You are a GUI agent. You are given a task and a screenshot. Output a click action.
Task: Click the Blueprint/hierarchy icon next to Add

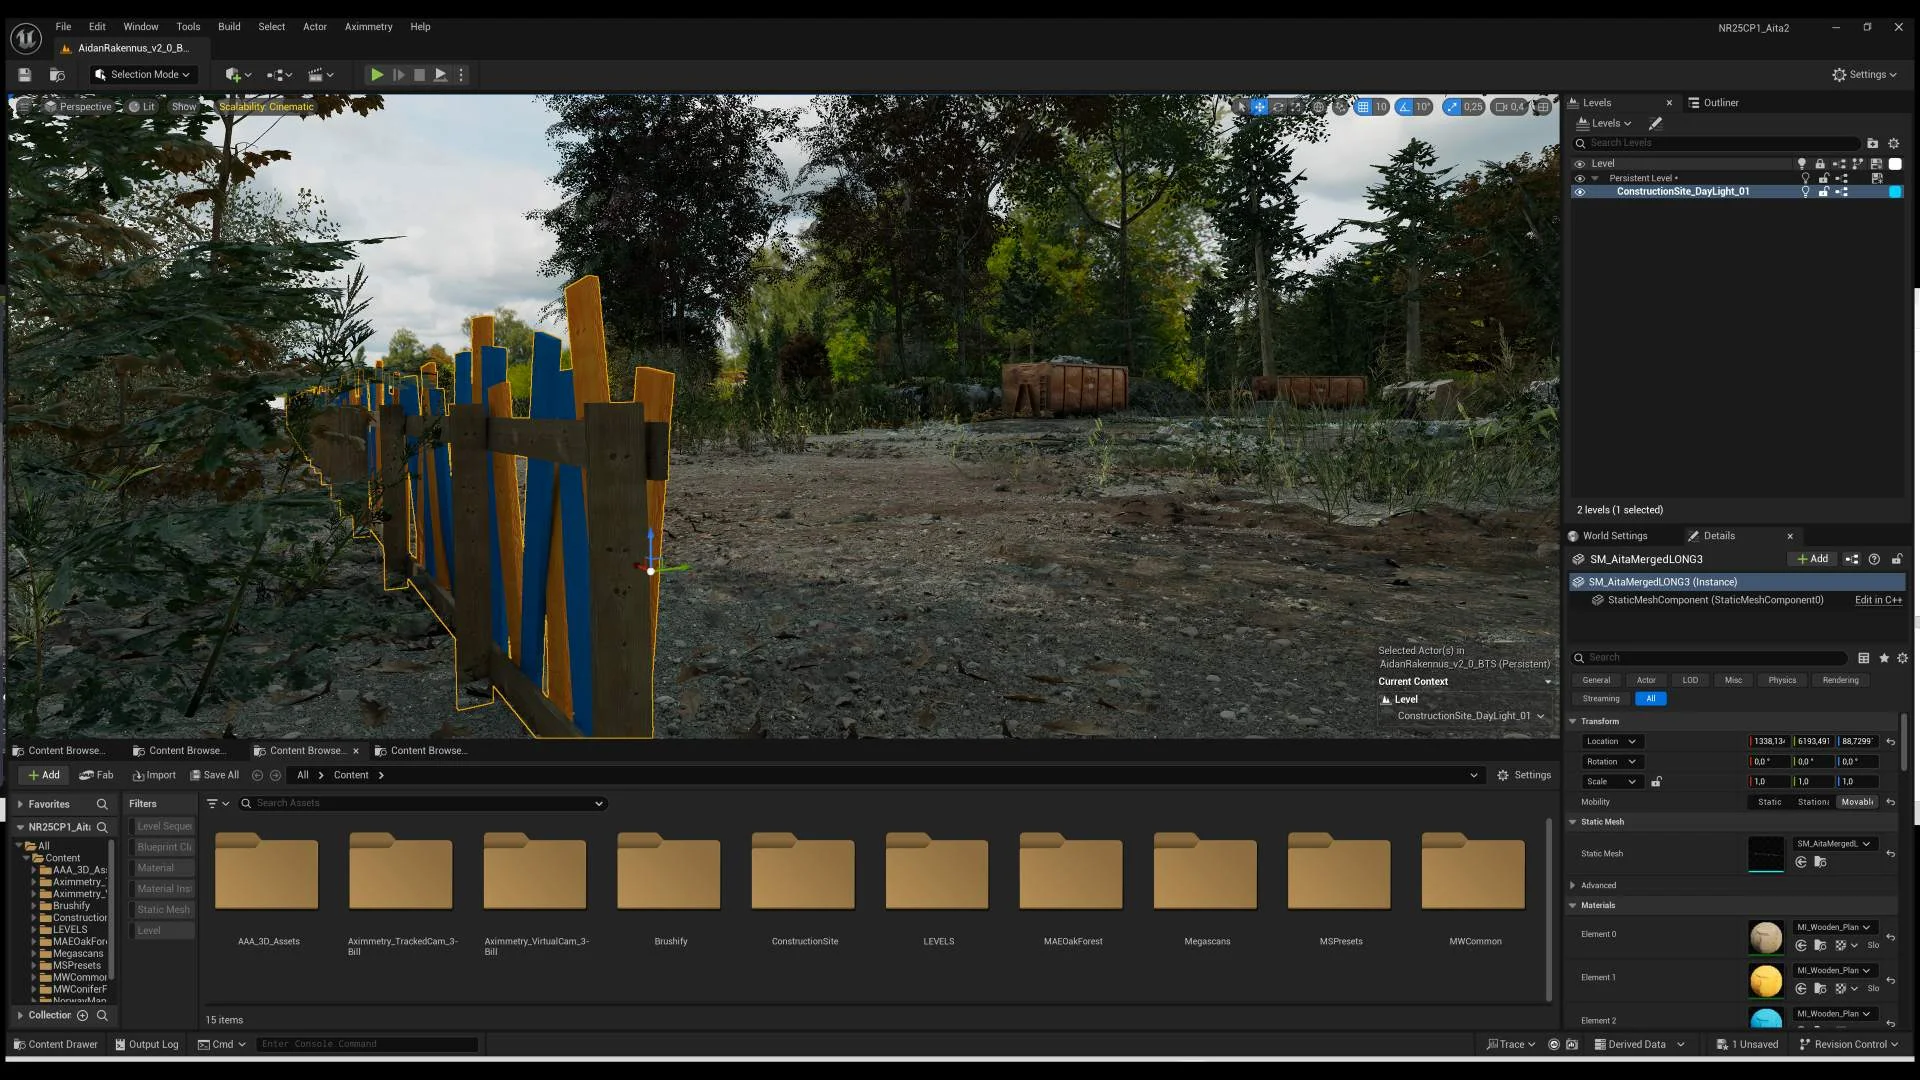click(x=1851, y=559)
